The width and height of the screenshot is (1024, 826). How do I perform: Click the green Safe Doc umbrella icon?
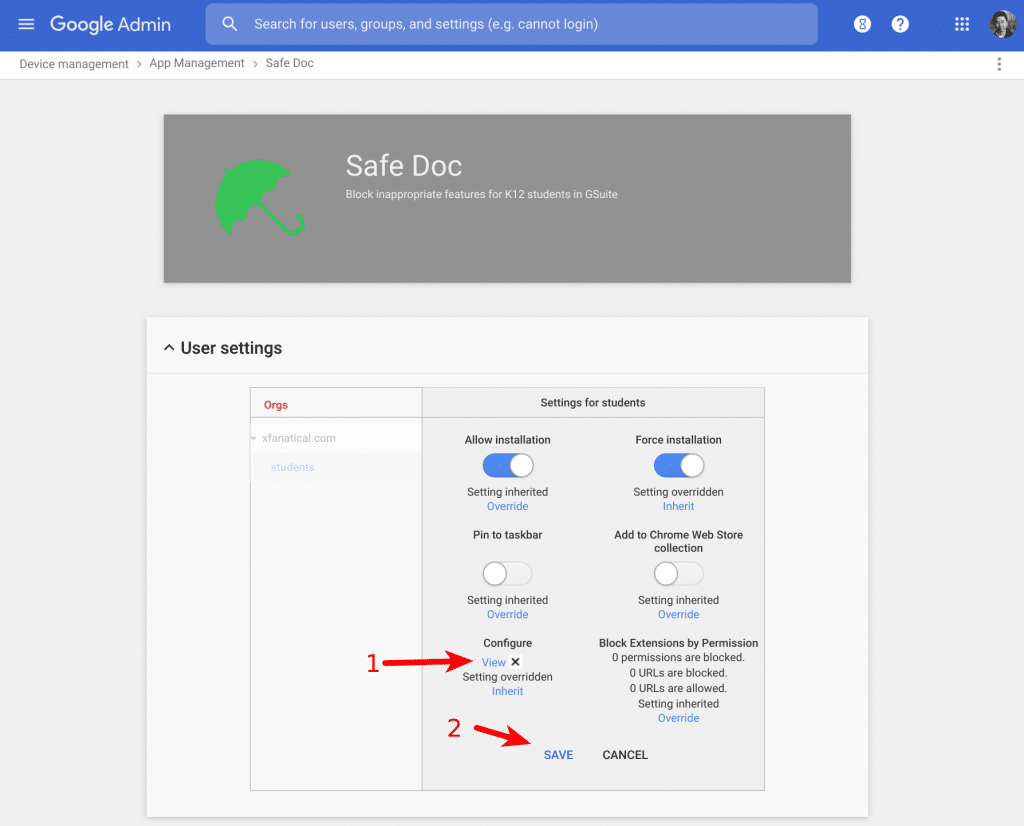[x=259, y=197]
